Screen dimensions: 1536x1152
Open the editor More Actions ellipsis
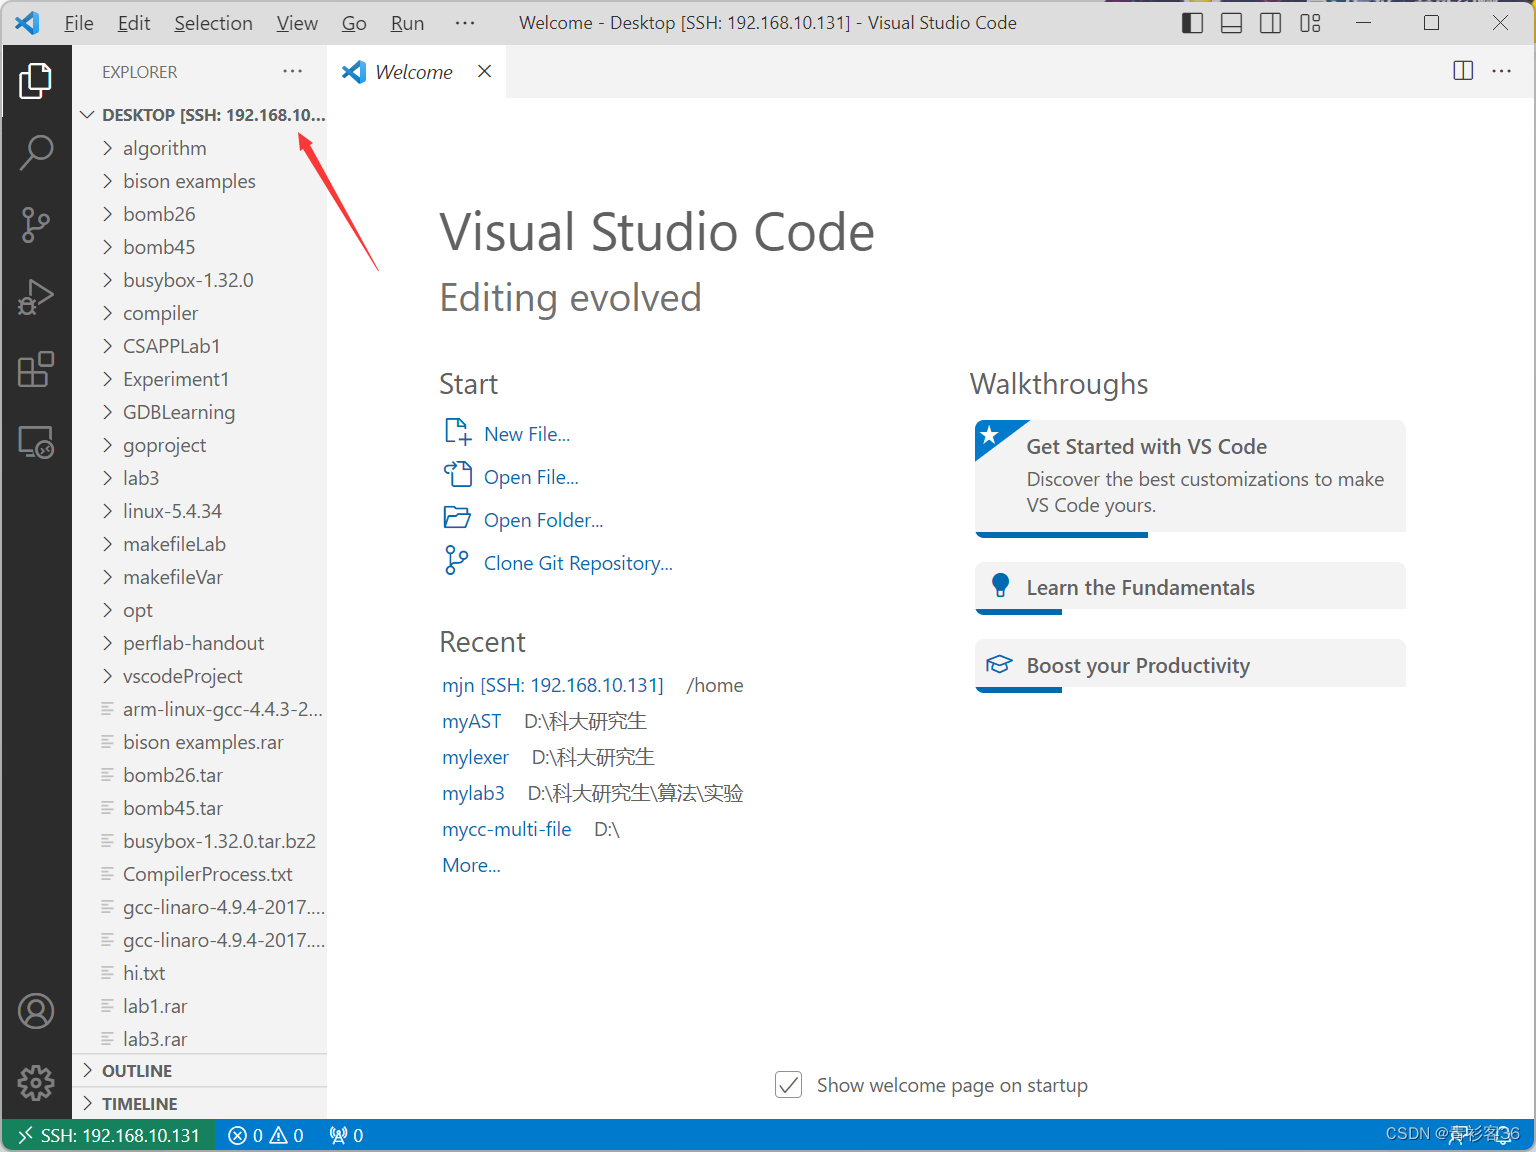1501,70
